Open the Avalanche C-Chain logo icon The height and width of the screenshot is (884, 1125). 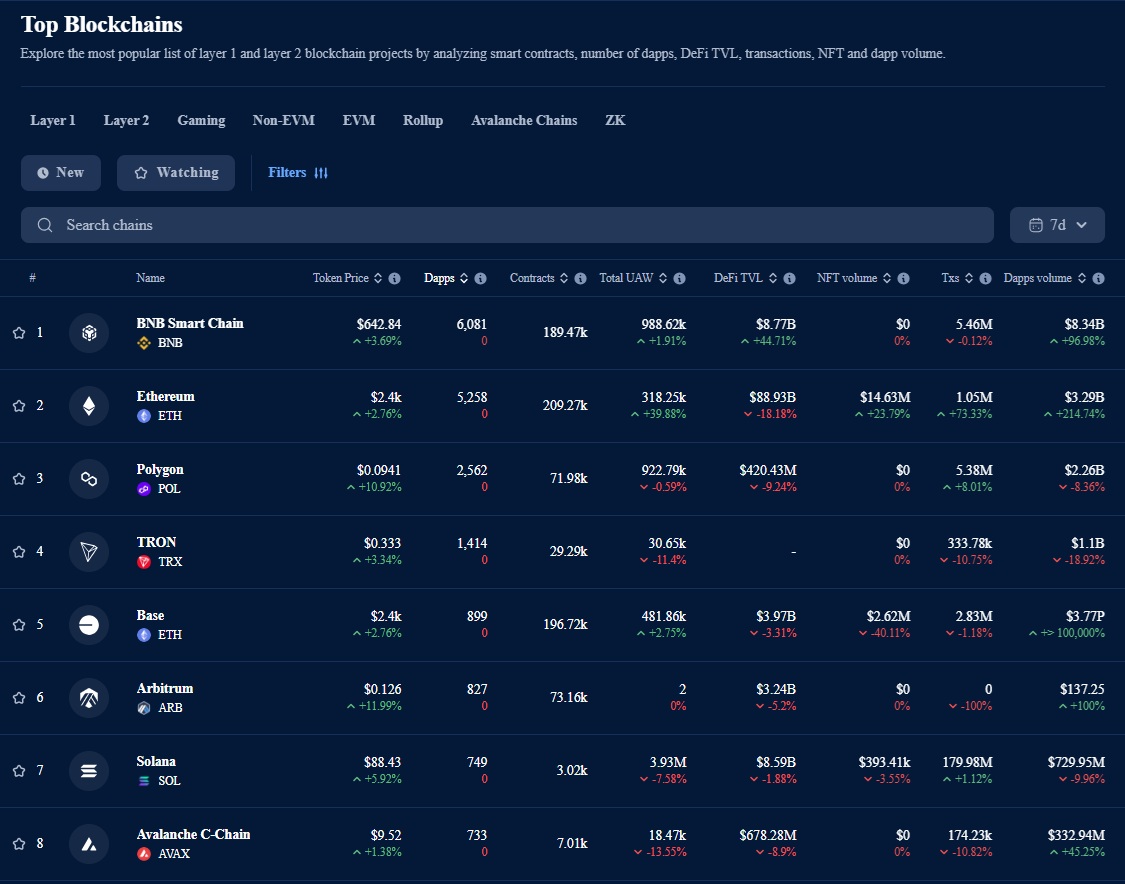(x=89, y=844)
